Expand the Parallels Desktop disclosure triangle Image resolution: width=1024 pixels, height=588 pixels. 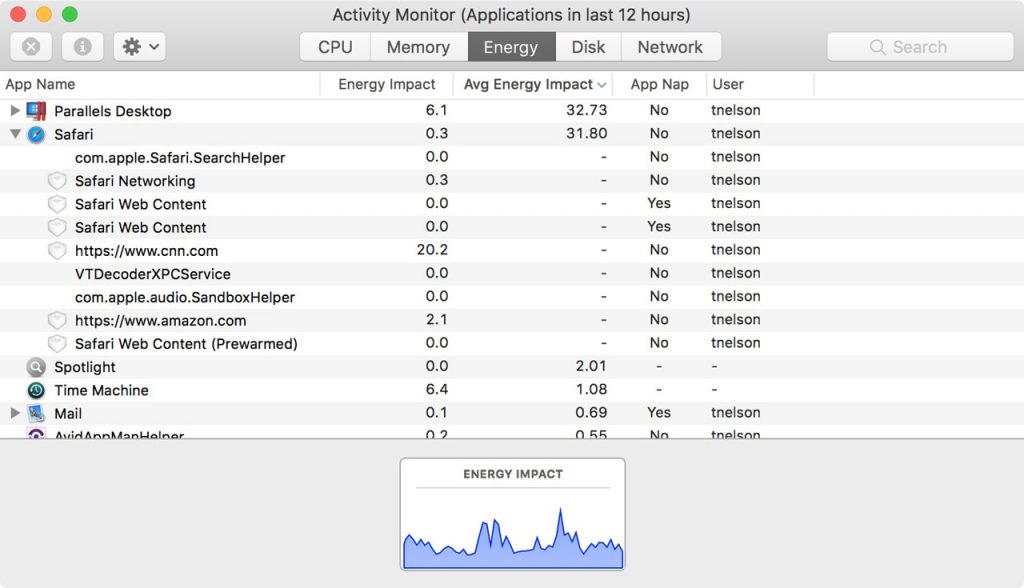(15, 110)
